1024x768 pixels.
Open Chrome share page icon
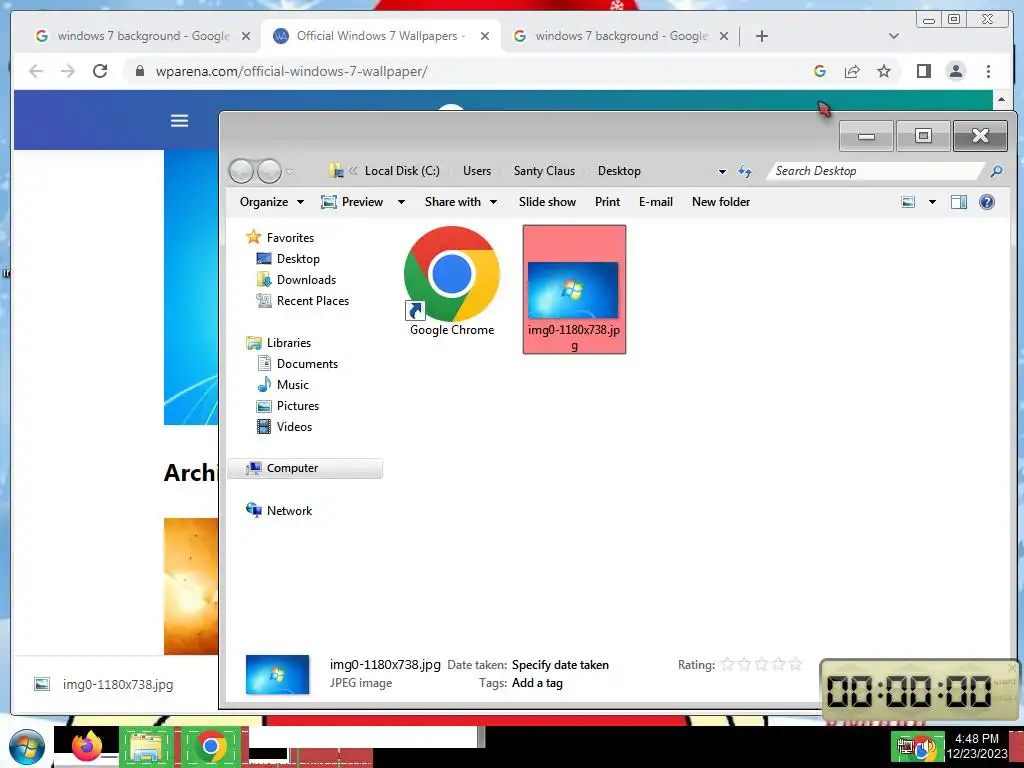tap(852, 71)
